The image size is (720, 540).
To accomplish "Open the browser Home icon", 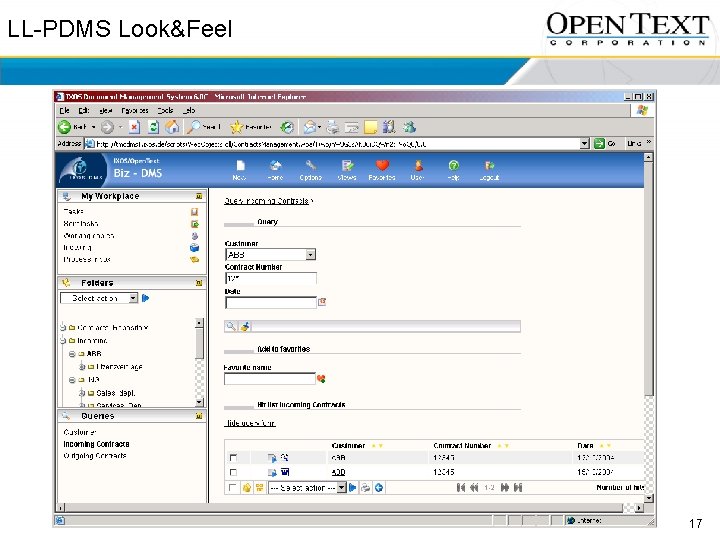I will point(172,127).
